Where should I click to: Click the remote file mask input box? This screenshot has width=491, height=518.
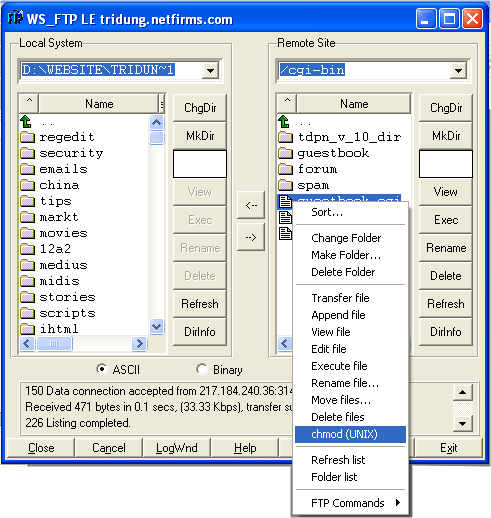coord(446,164)
